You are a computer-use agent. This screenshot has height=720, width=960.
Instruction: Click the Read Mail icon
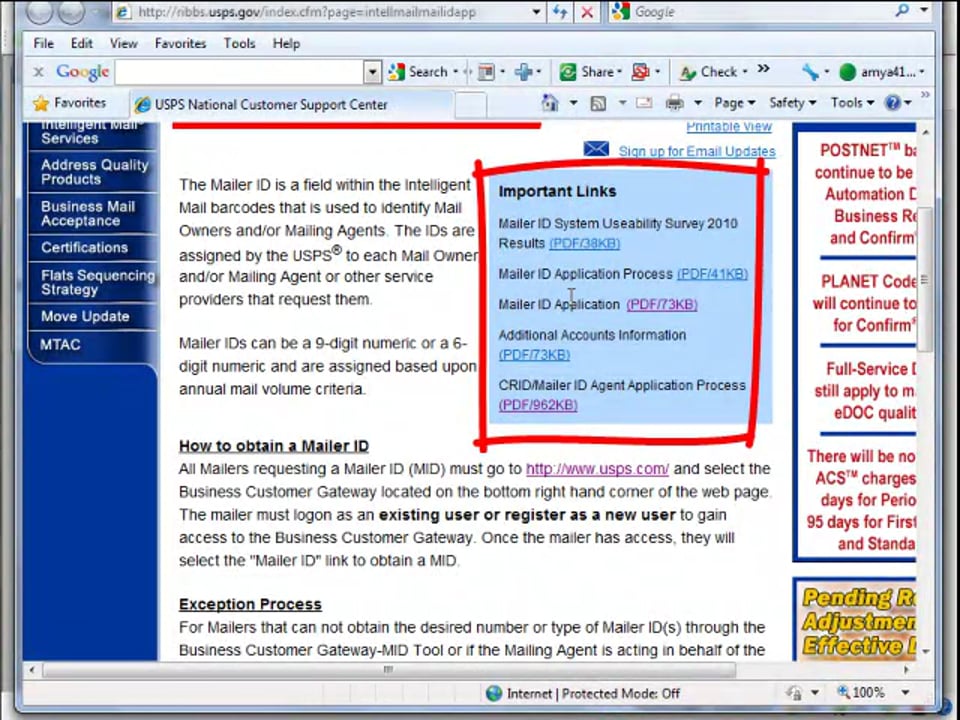click(643, 103)
